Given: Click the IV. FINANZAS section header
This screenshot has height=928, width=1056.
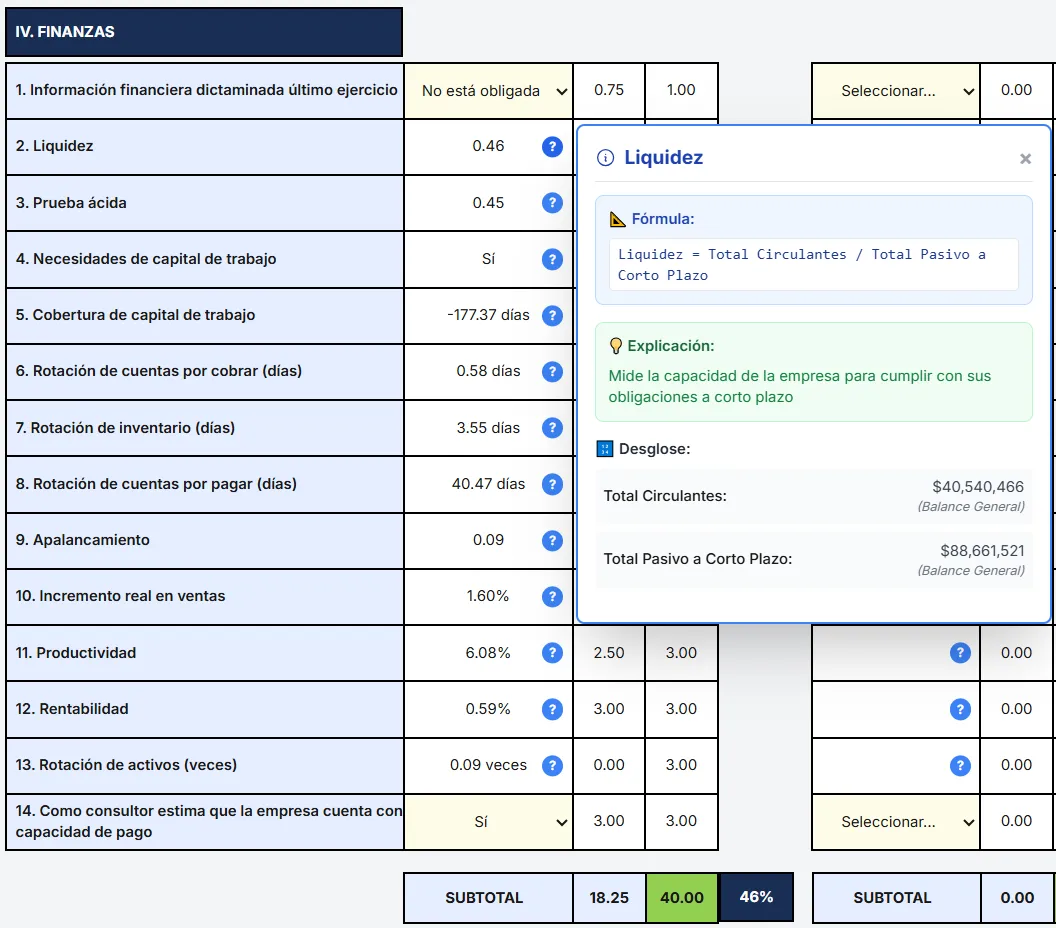Looking at the screenshot, I should tap(204, 32).
